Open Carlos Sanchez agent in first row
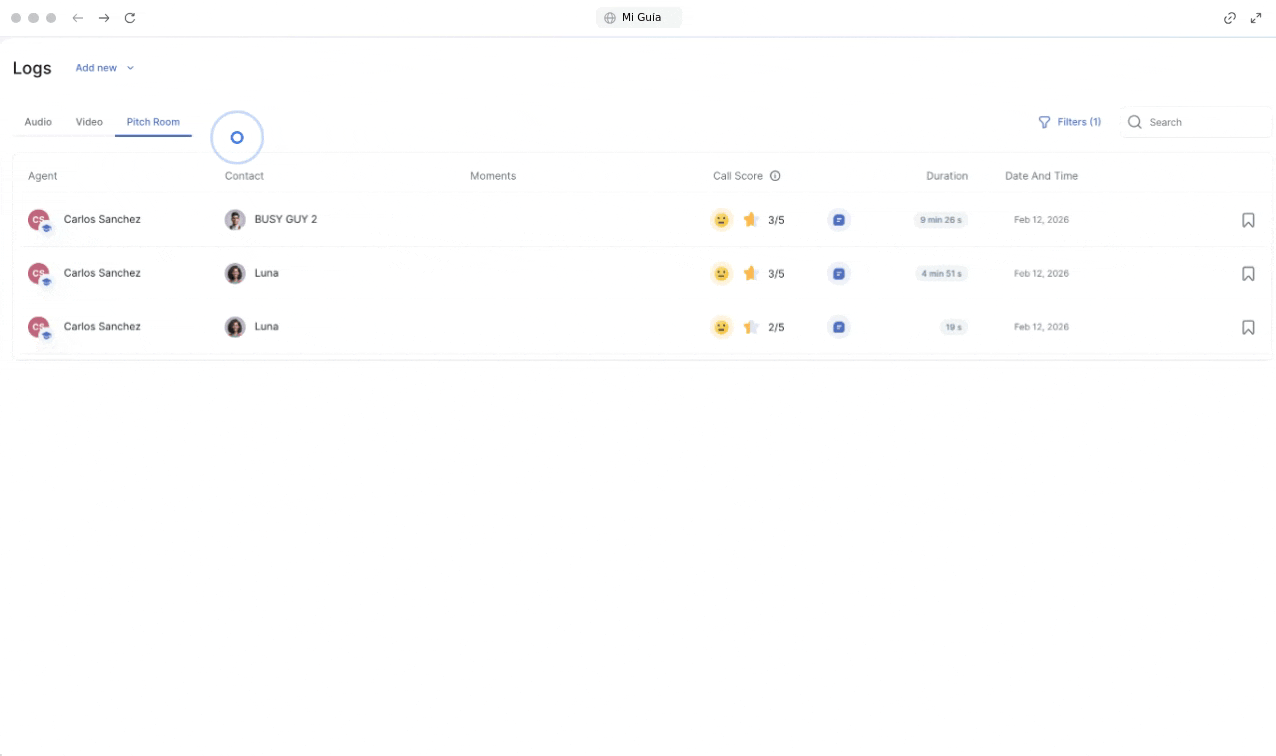 point(101,219)
